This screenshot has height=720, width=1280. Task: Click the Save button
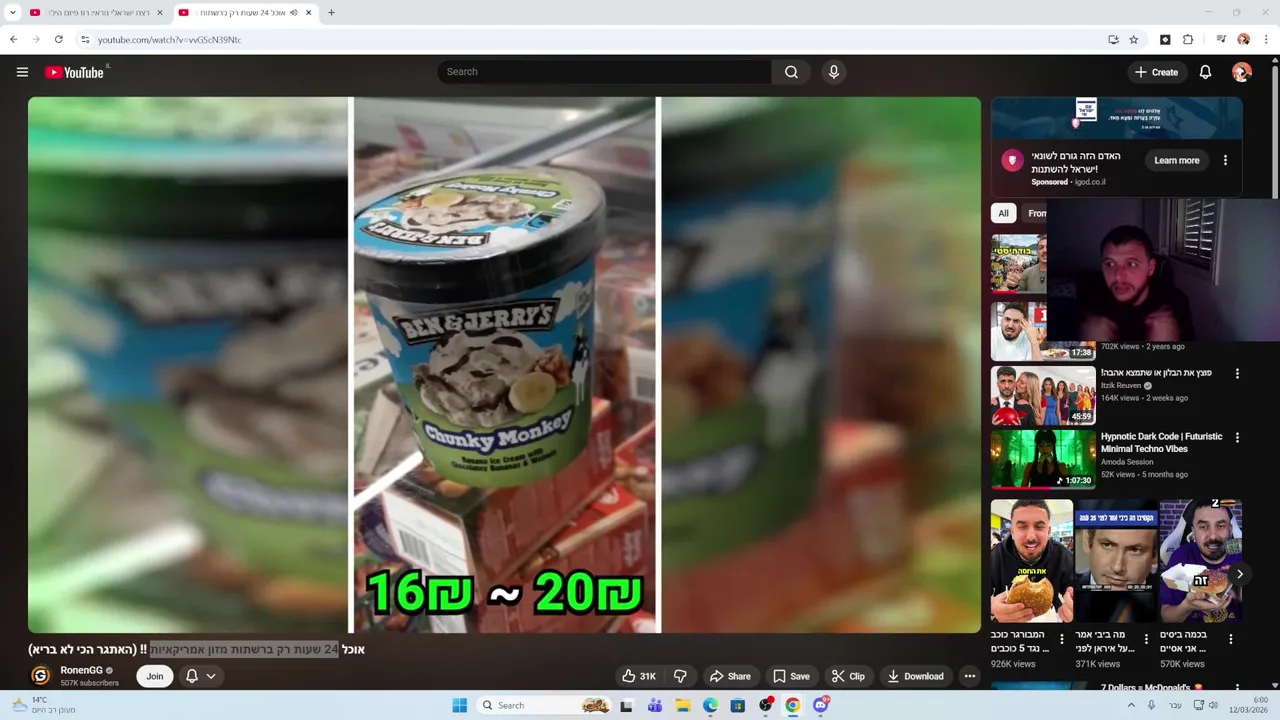791,676
